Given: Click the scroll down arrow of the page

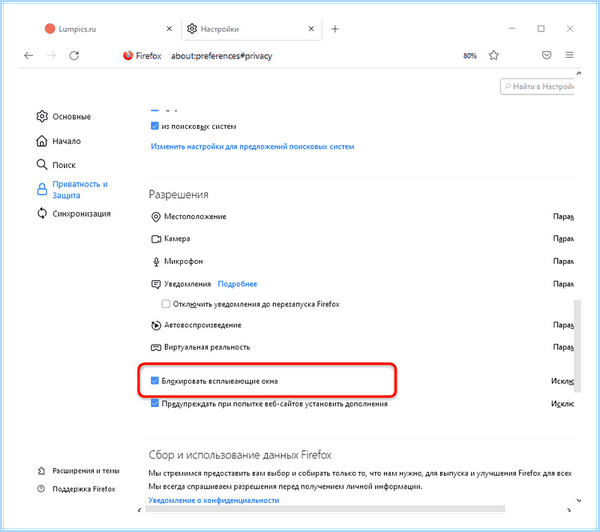Looking at the screenshot, I should point(579,500).
